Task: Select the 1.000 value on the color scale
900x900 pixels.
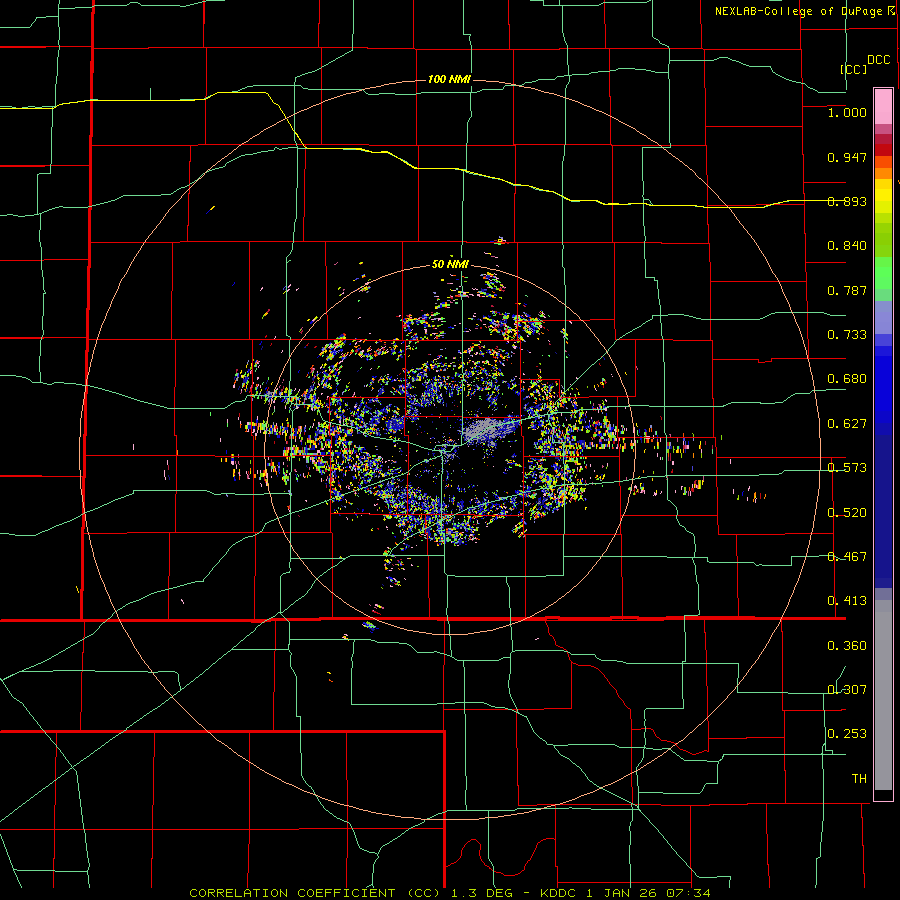Action: [x=847, y=112]
